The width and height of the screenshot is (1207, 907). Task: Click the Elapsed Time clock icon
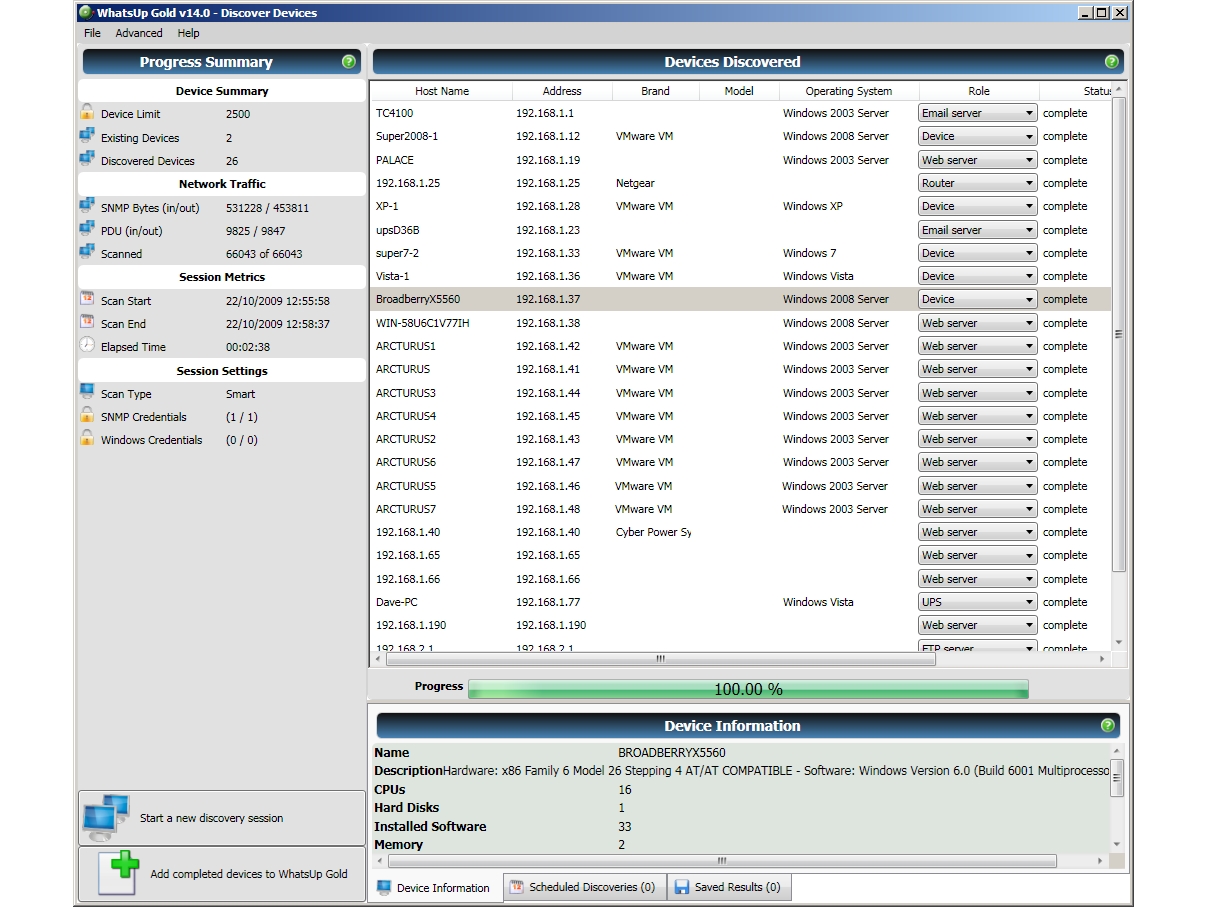87,346
